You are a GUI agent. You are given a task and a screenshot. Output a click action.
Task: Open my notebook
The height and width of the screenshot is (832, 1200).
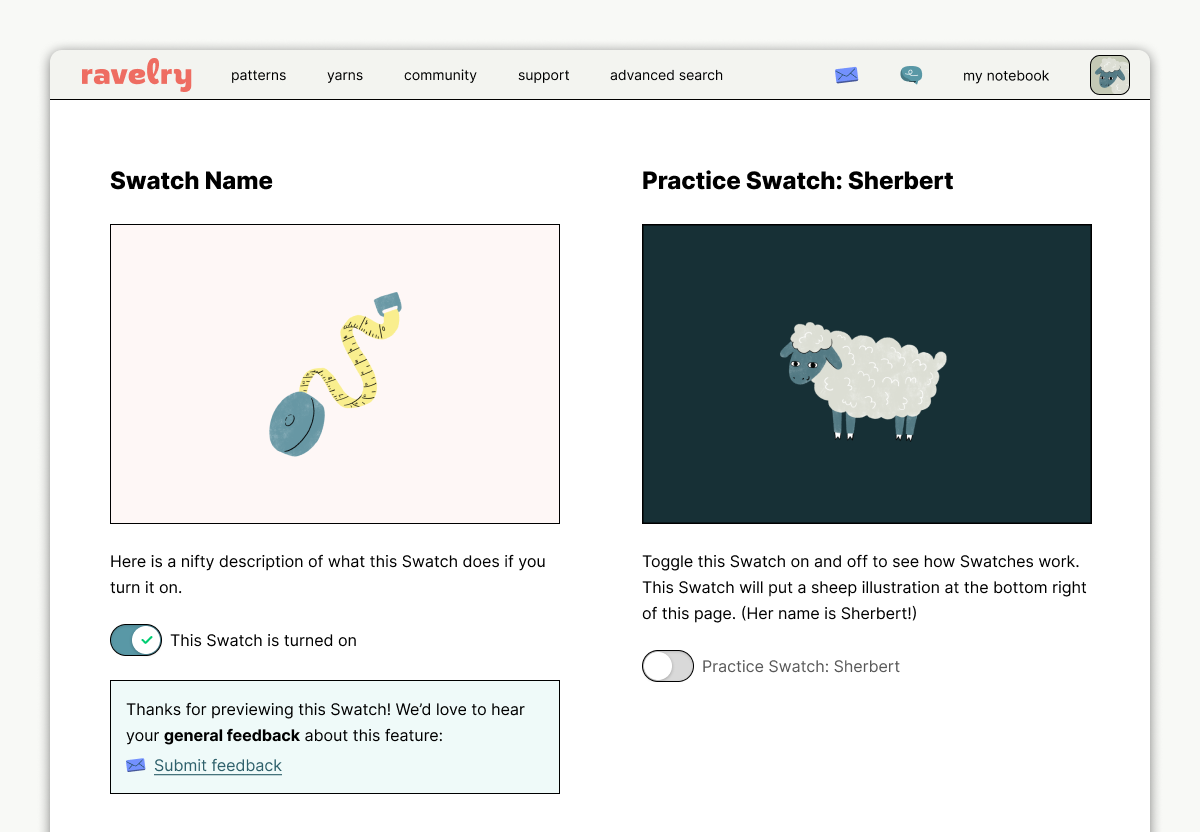coord(1005,75)
